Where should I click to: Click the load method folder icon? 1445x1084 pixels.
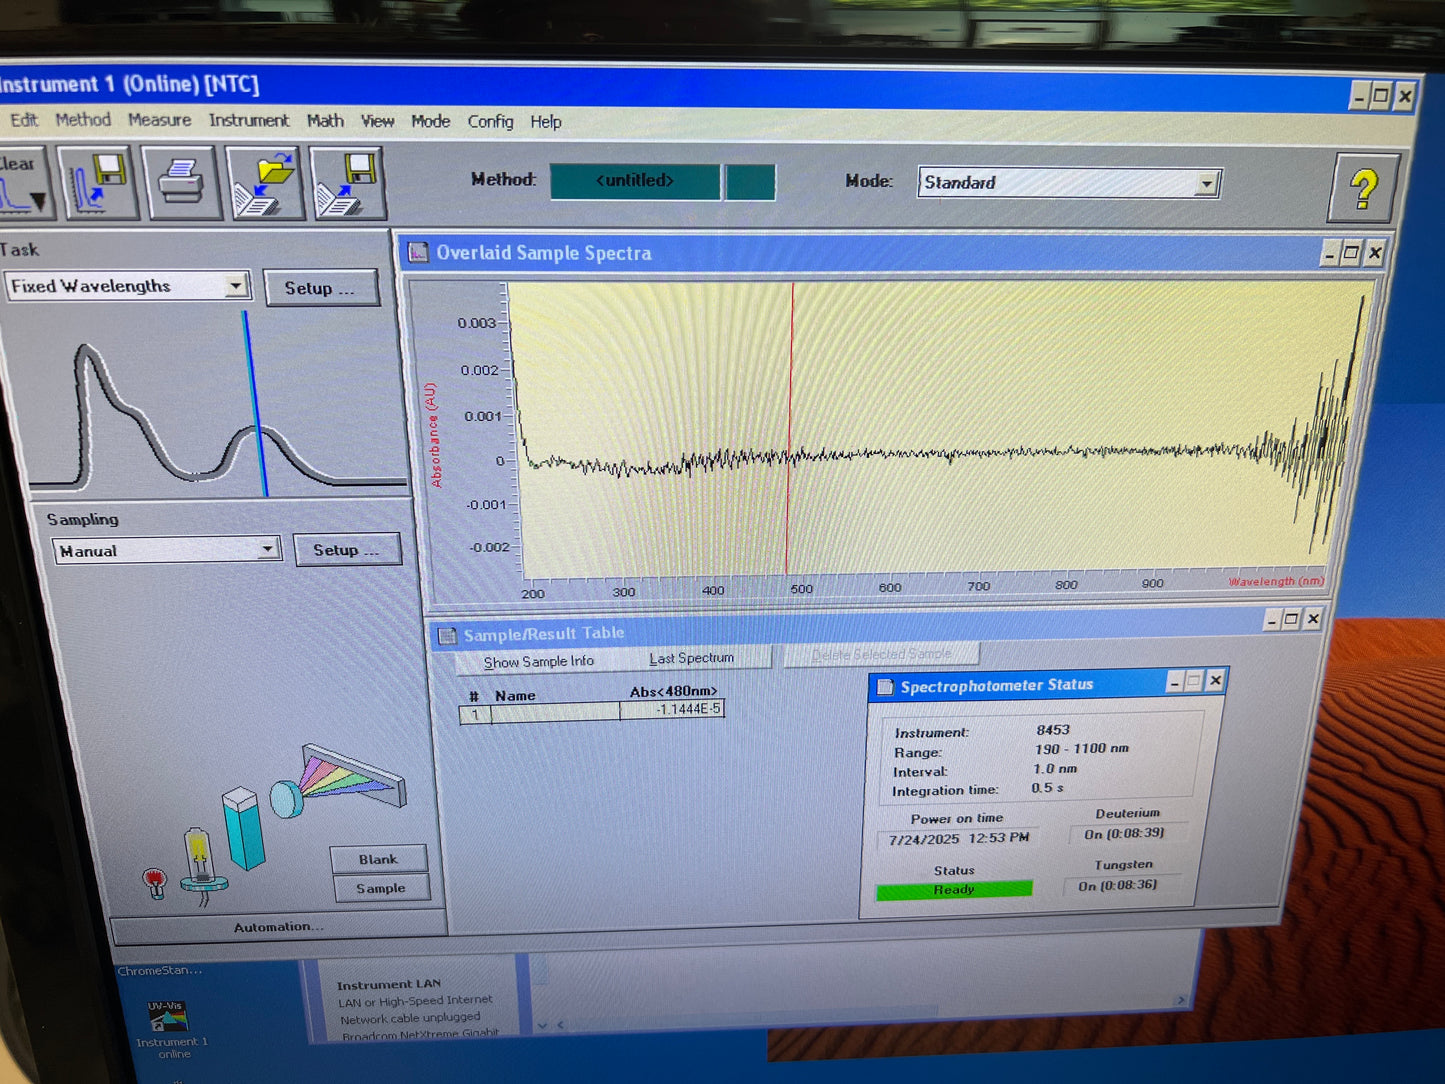[x=265, y=183]
